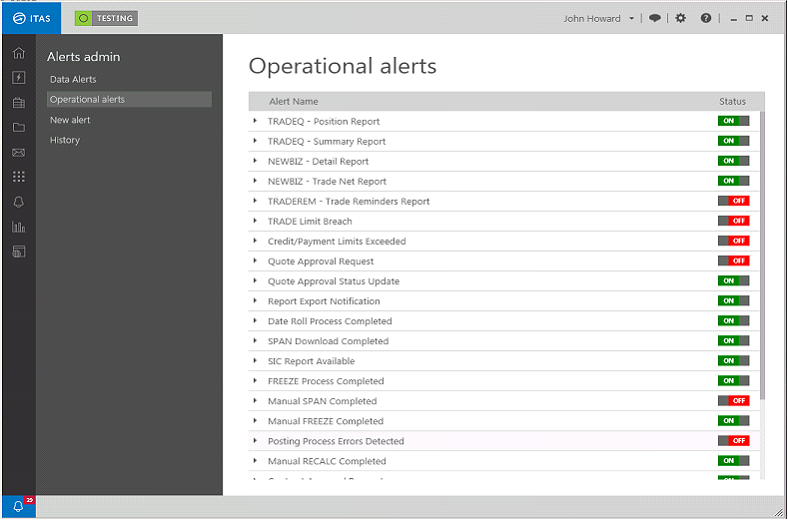Open the apps grid sidebar icon

(x=19, y=177)
